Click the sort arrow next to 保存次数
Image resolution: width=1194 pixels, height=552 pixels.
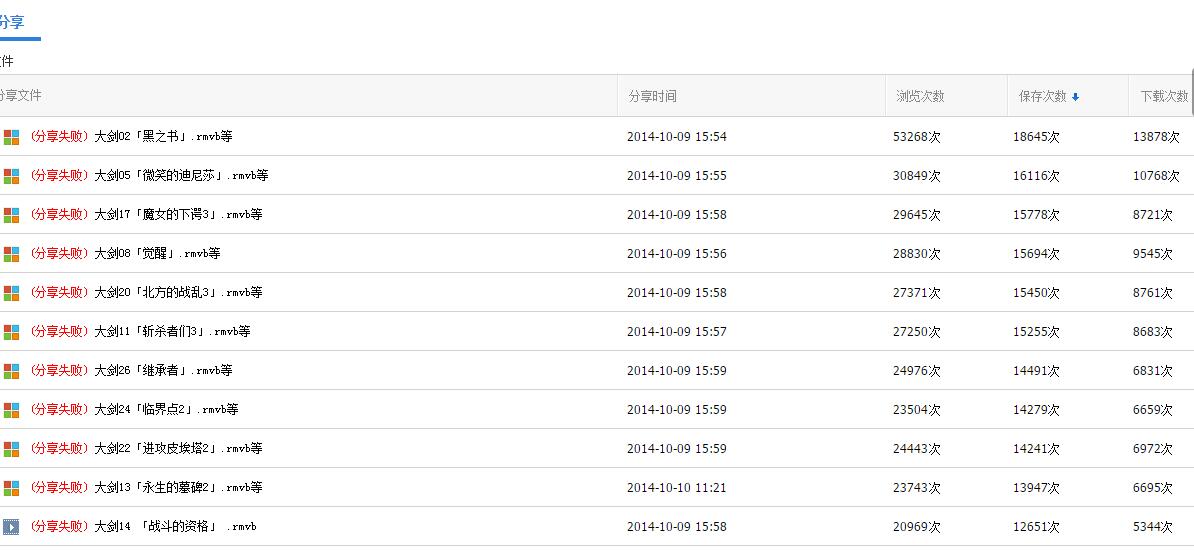pyautogui.click(x=1076, y=97)
